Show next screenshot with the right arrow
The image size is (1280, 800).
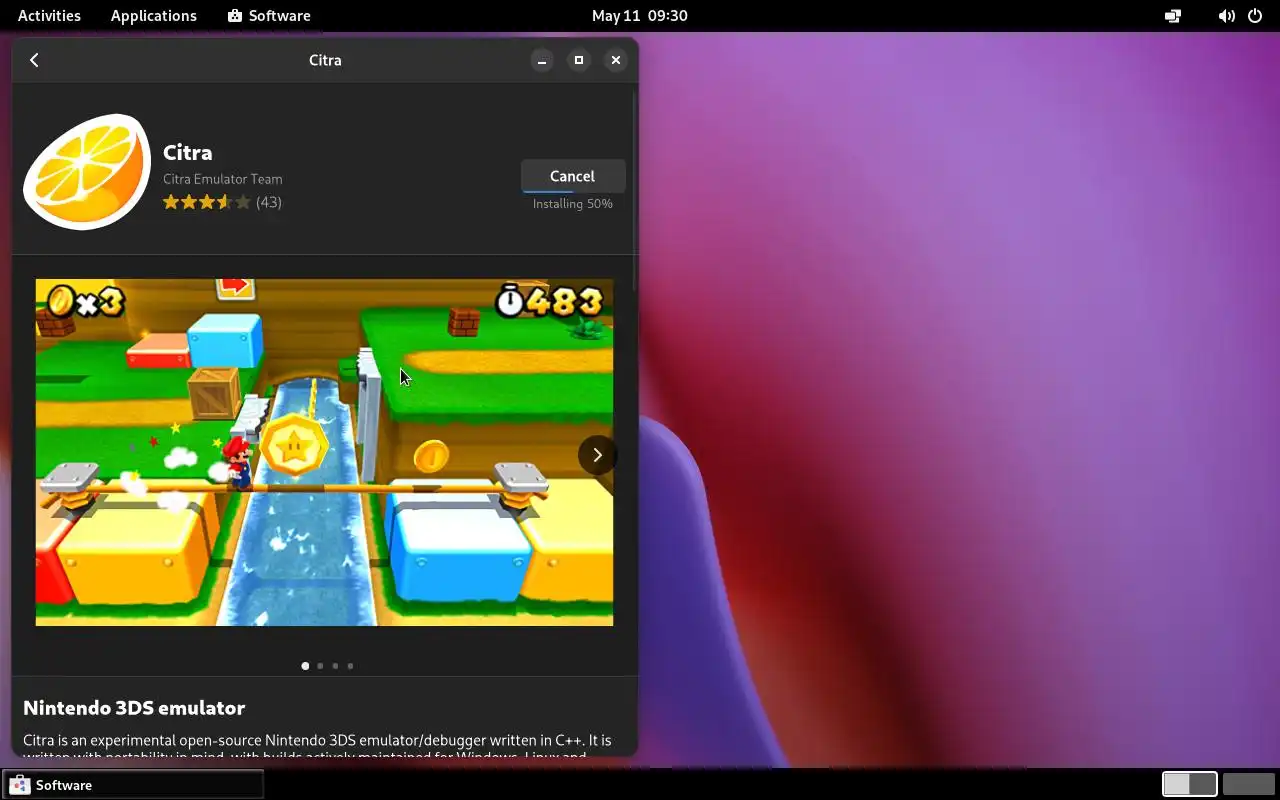(x=597, y=455)
